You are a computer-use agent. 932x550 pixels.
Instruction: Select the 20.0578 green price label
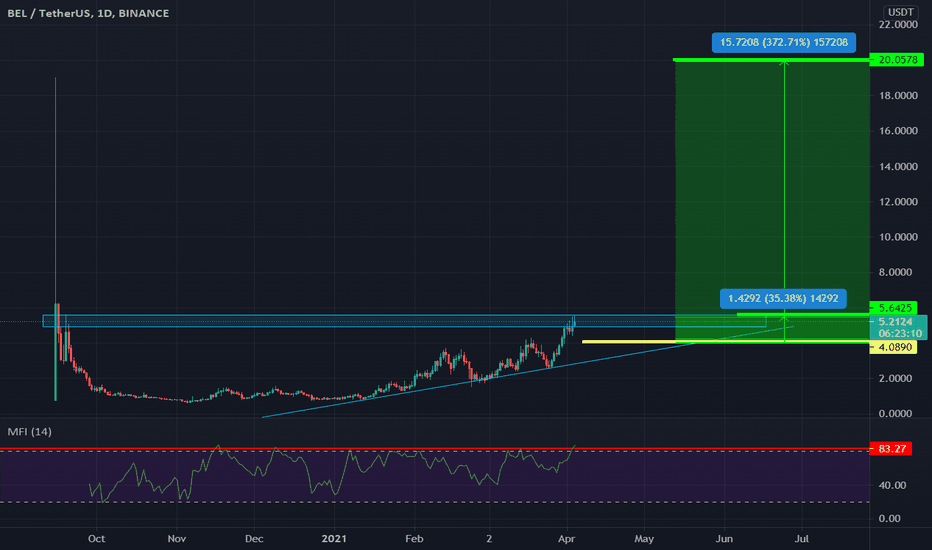(x=898, y=59)
